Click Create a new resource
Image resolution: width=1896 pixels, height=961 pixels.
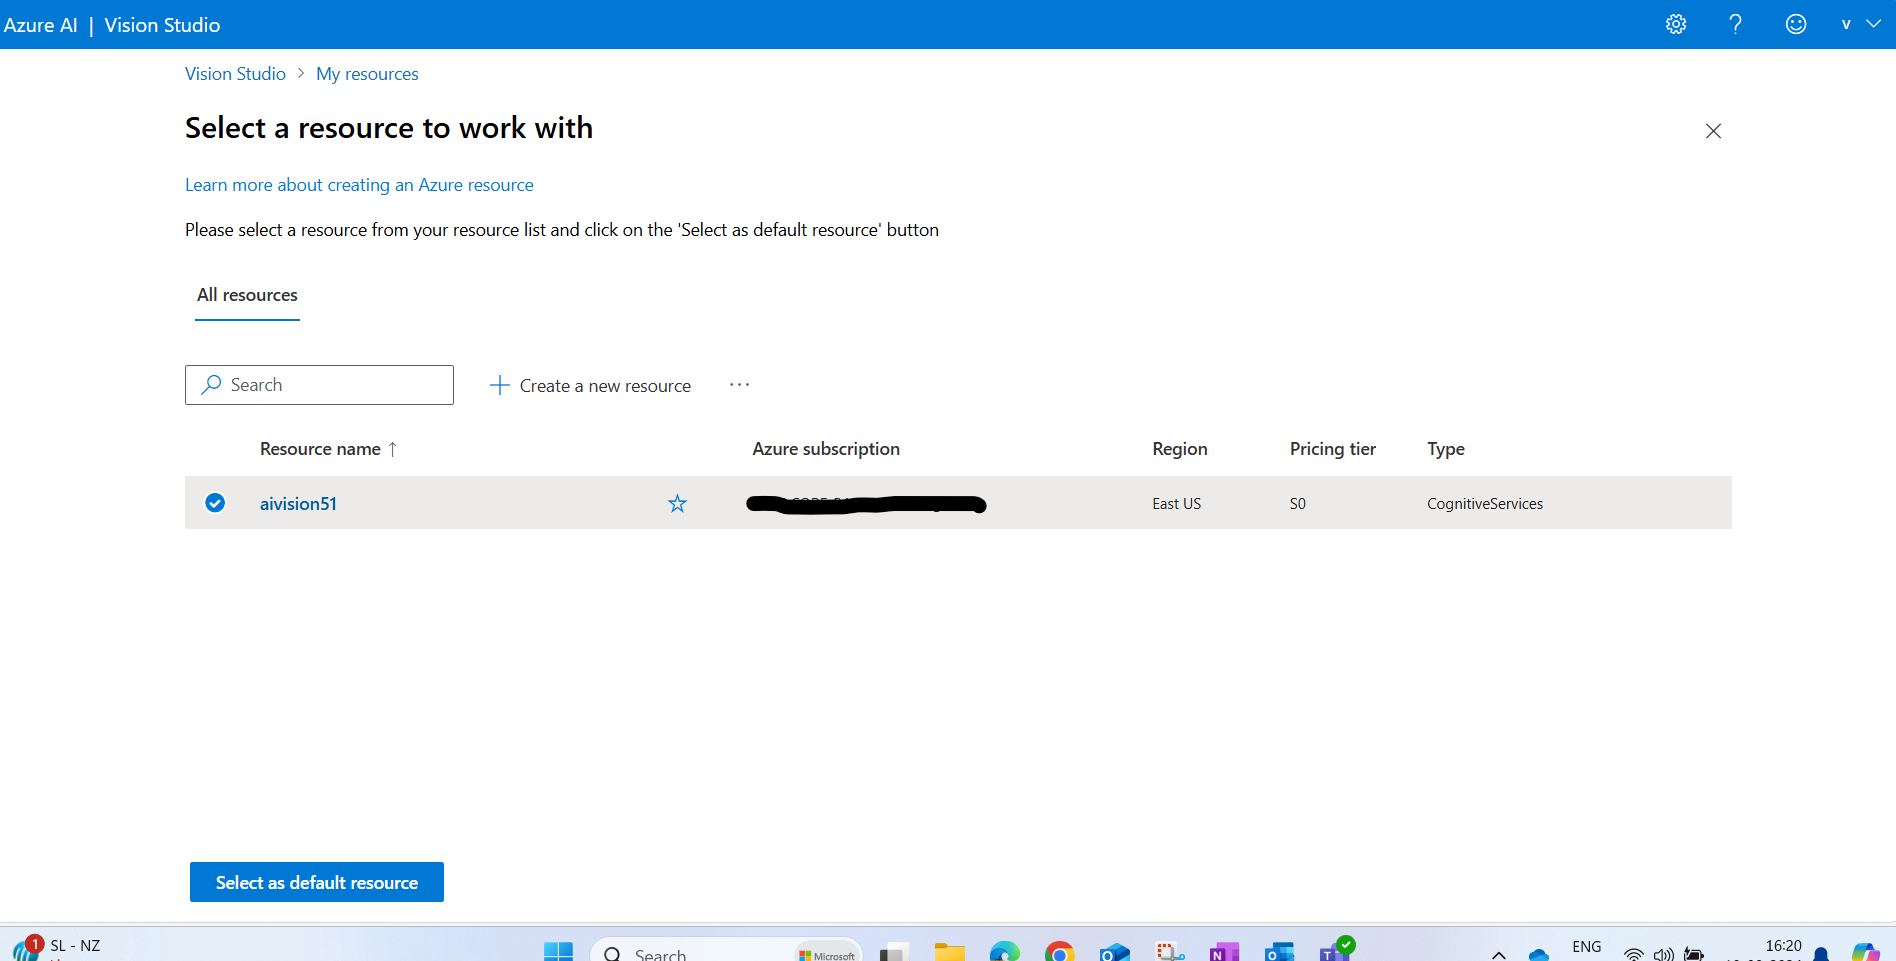590,386
